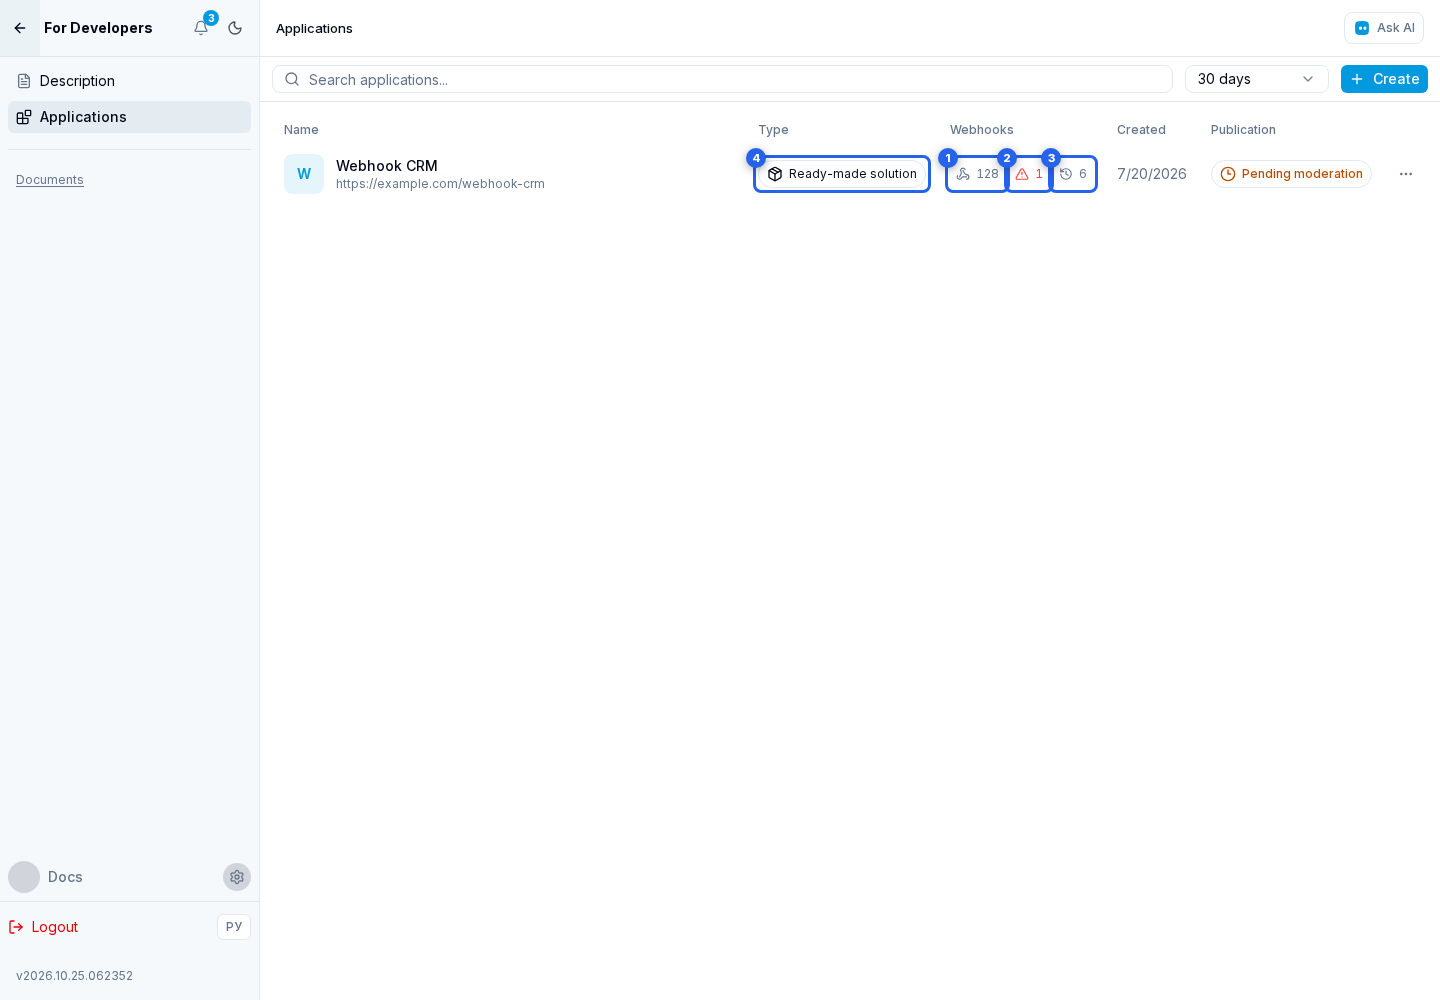1440x1000 pixels.
Task: Go back using the left arrow
Action: [20, 28]
